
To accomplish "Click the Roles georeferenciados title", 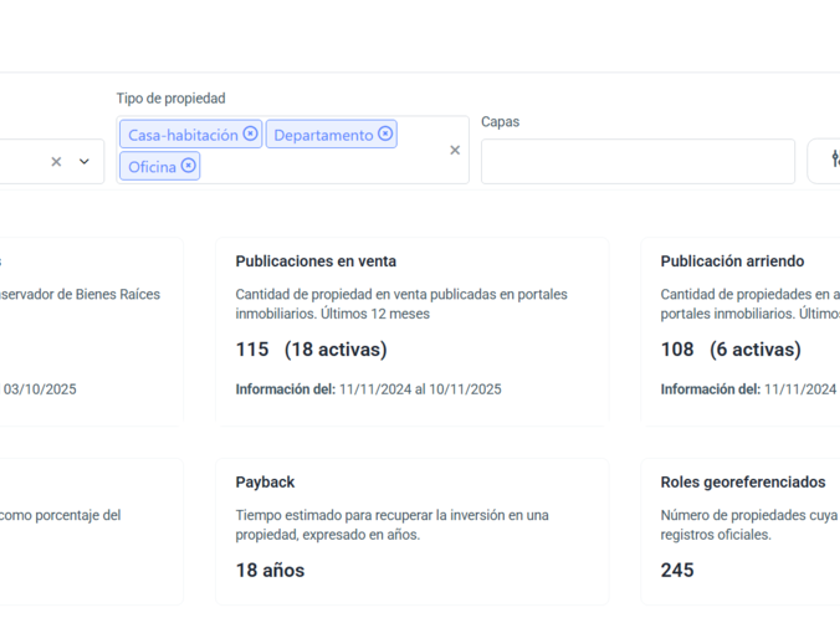I will (743, 482).
